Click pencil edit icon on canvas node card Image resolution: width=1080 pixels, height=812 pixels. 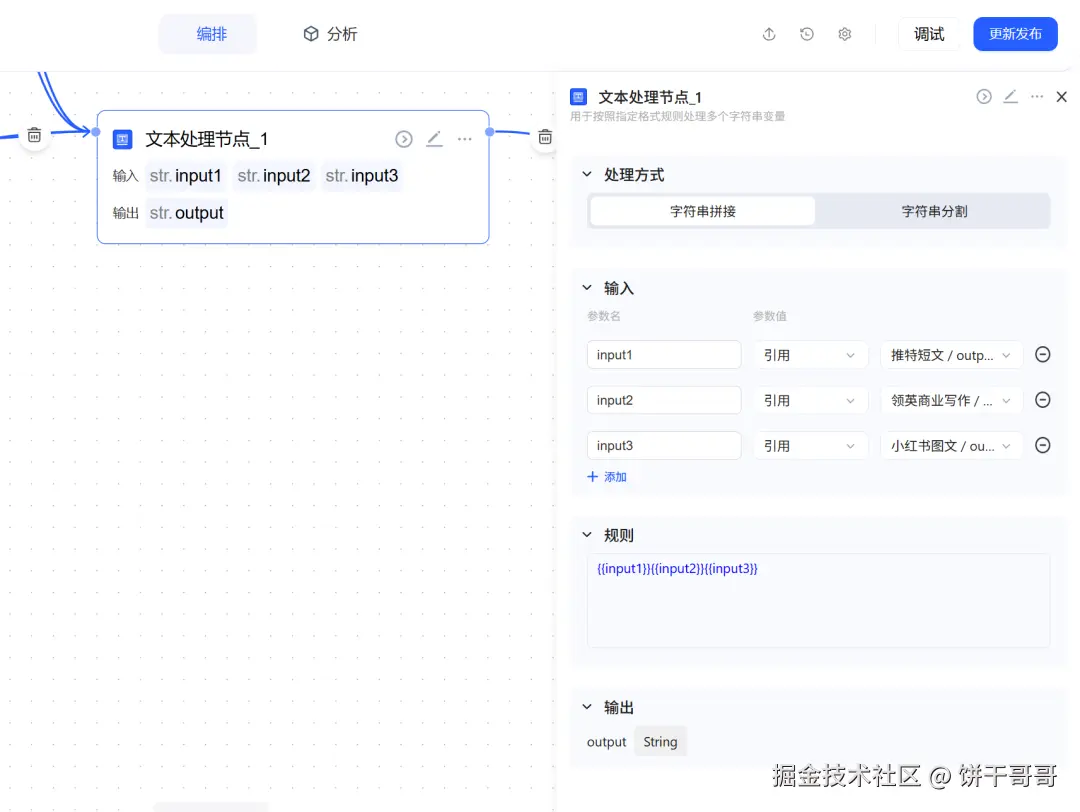pyautogui.click(x=434, y=139)
